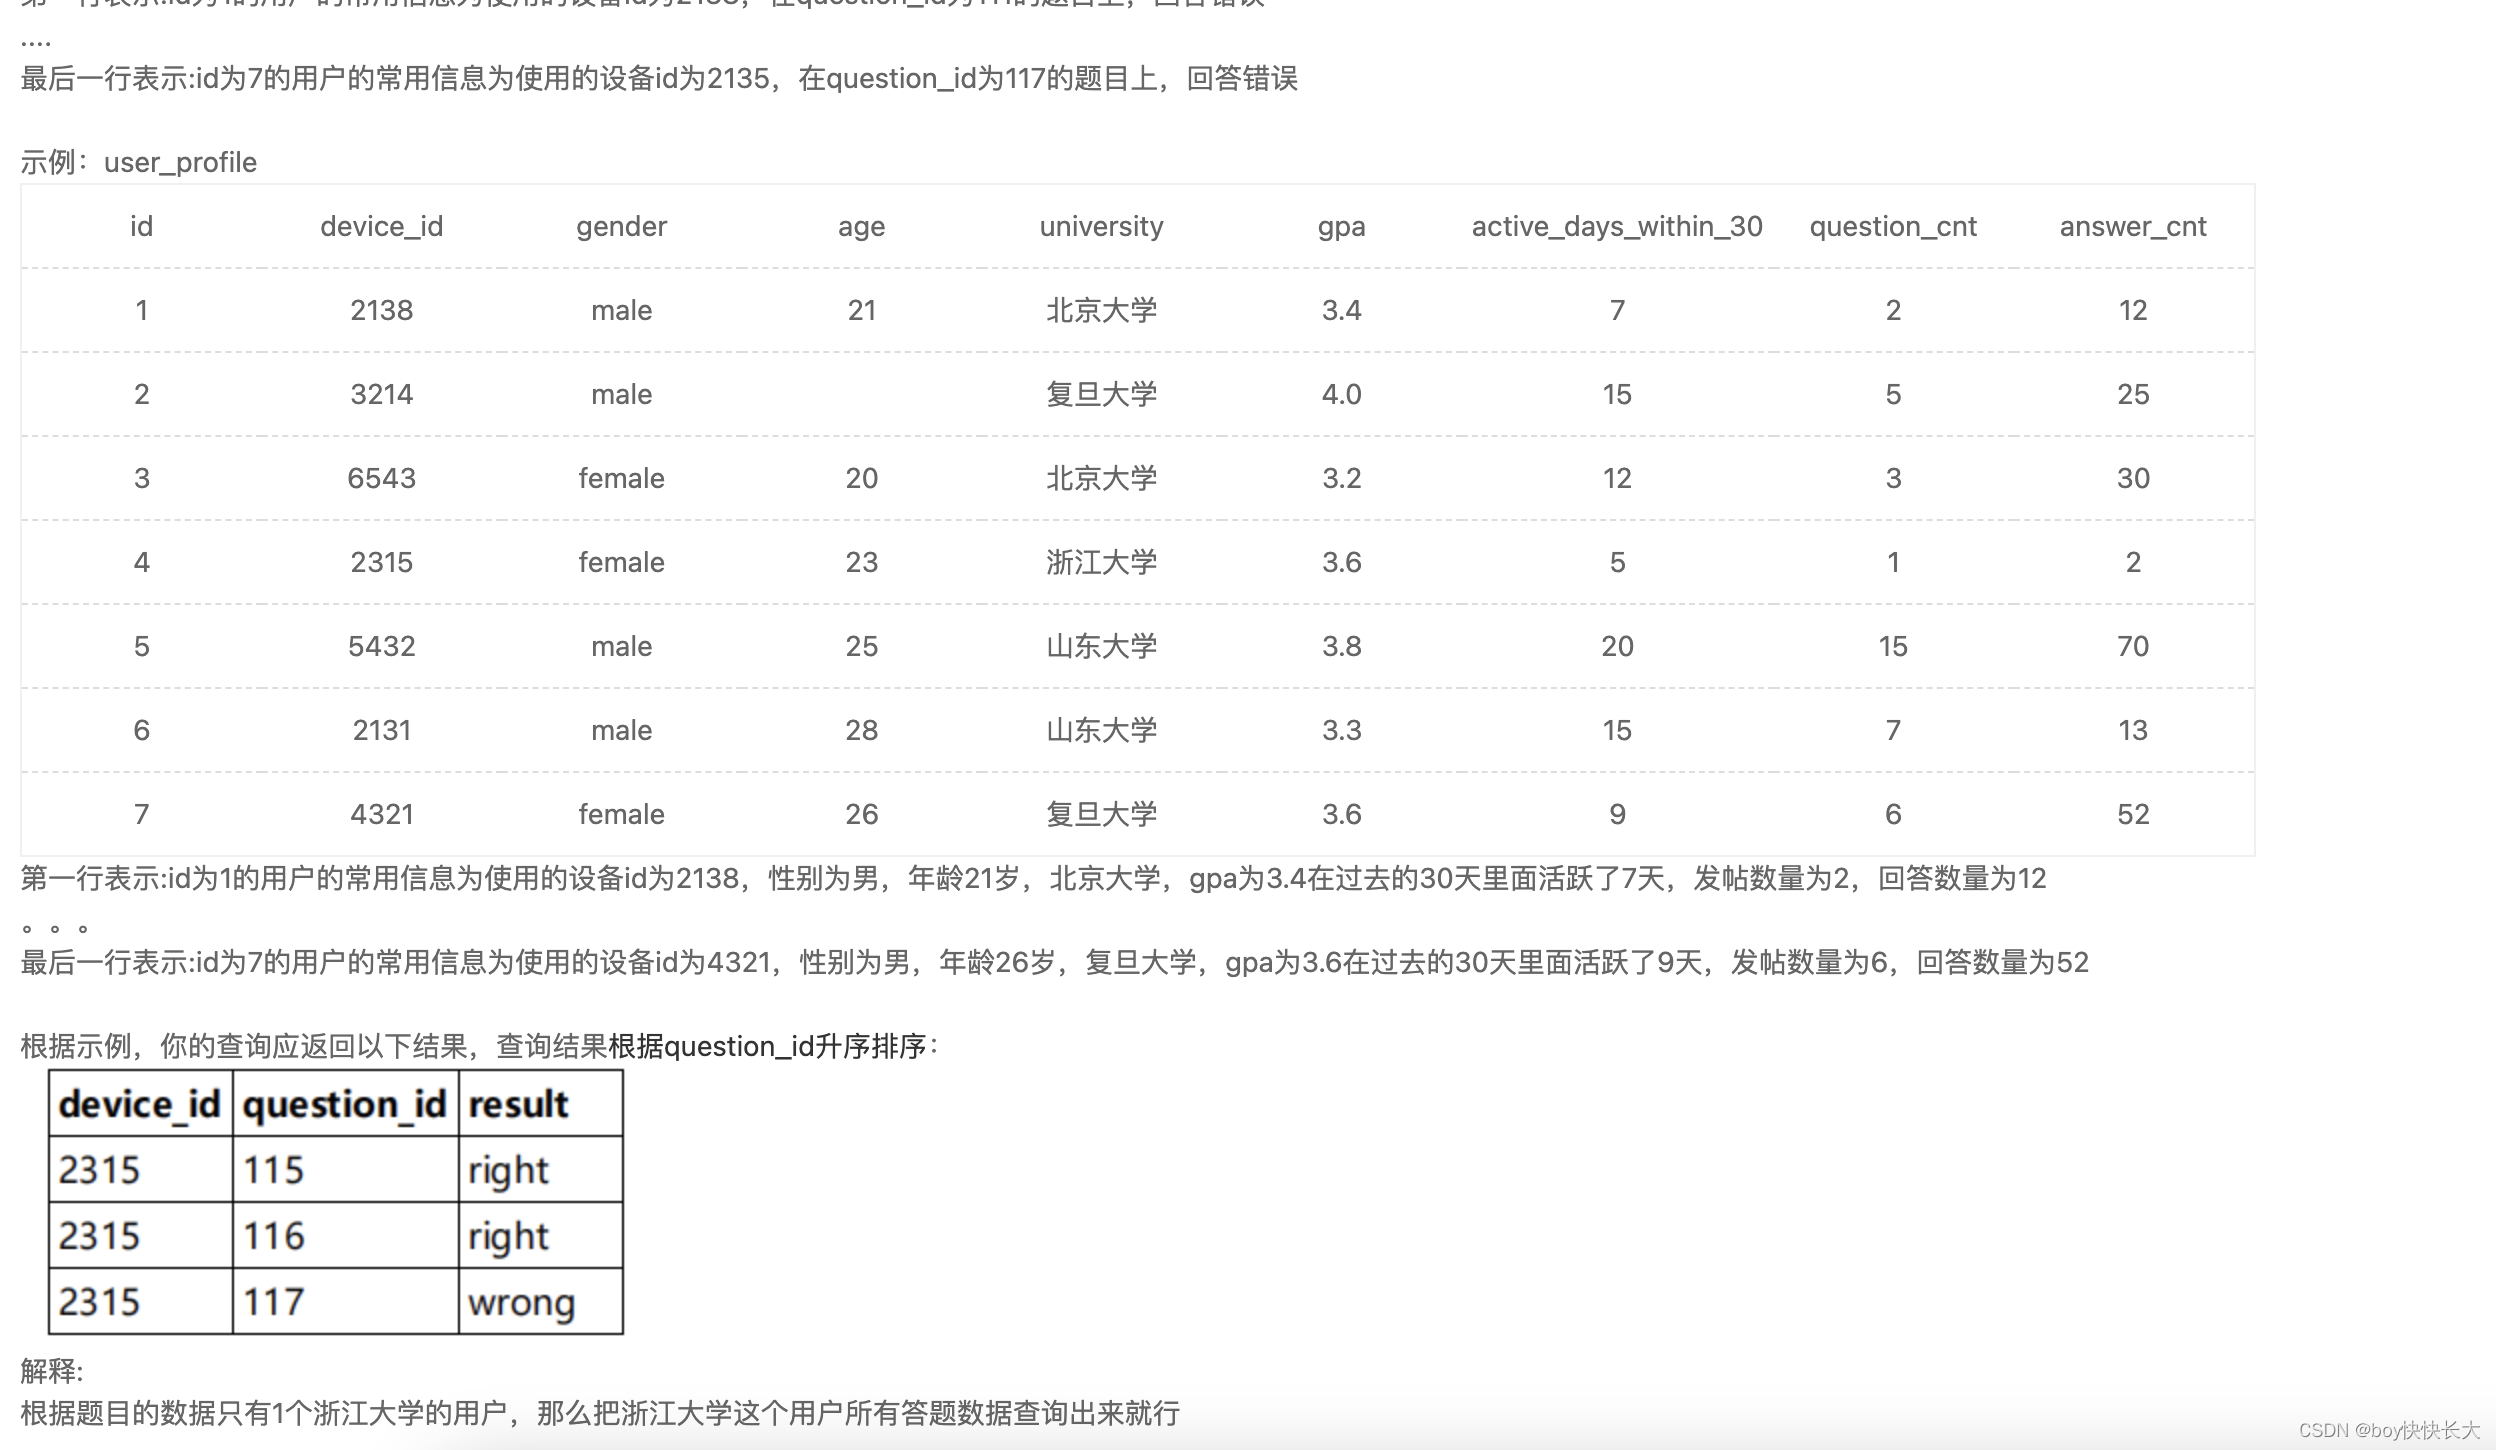Image resolution: width=2496 pixels, height=1450 pixels.
Task: Click active days value '20'
Action: click(1617, 646)
